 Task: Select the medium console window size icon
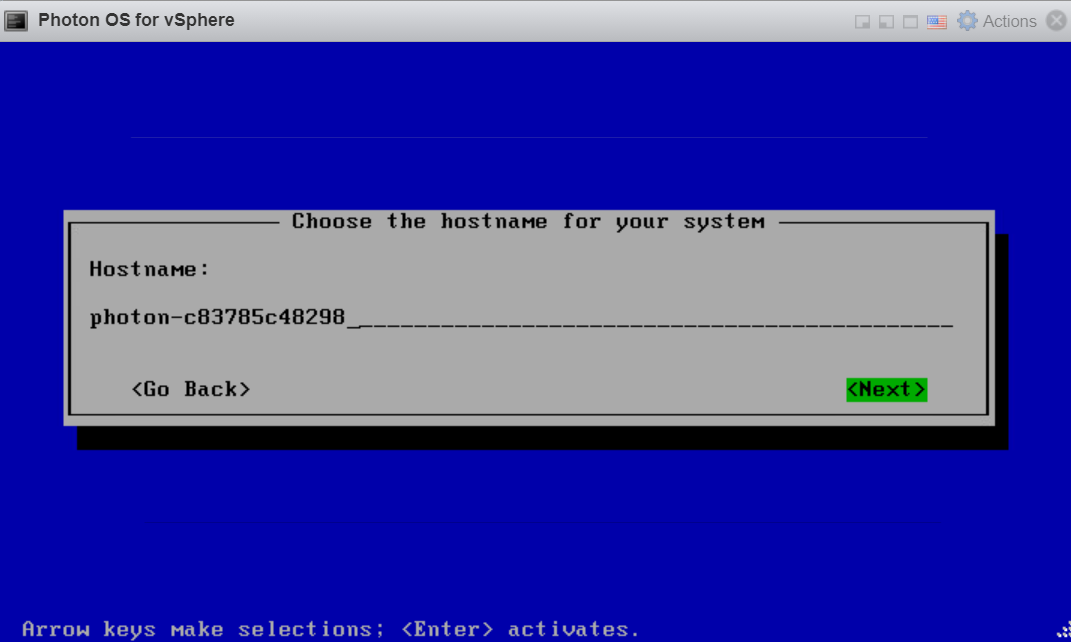click(x=886, y=22)
